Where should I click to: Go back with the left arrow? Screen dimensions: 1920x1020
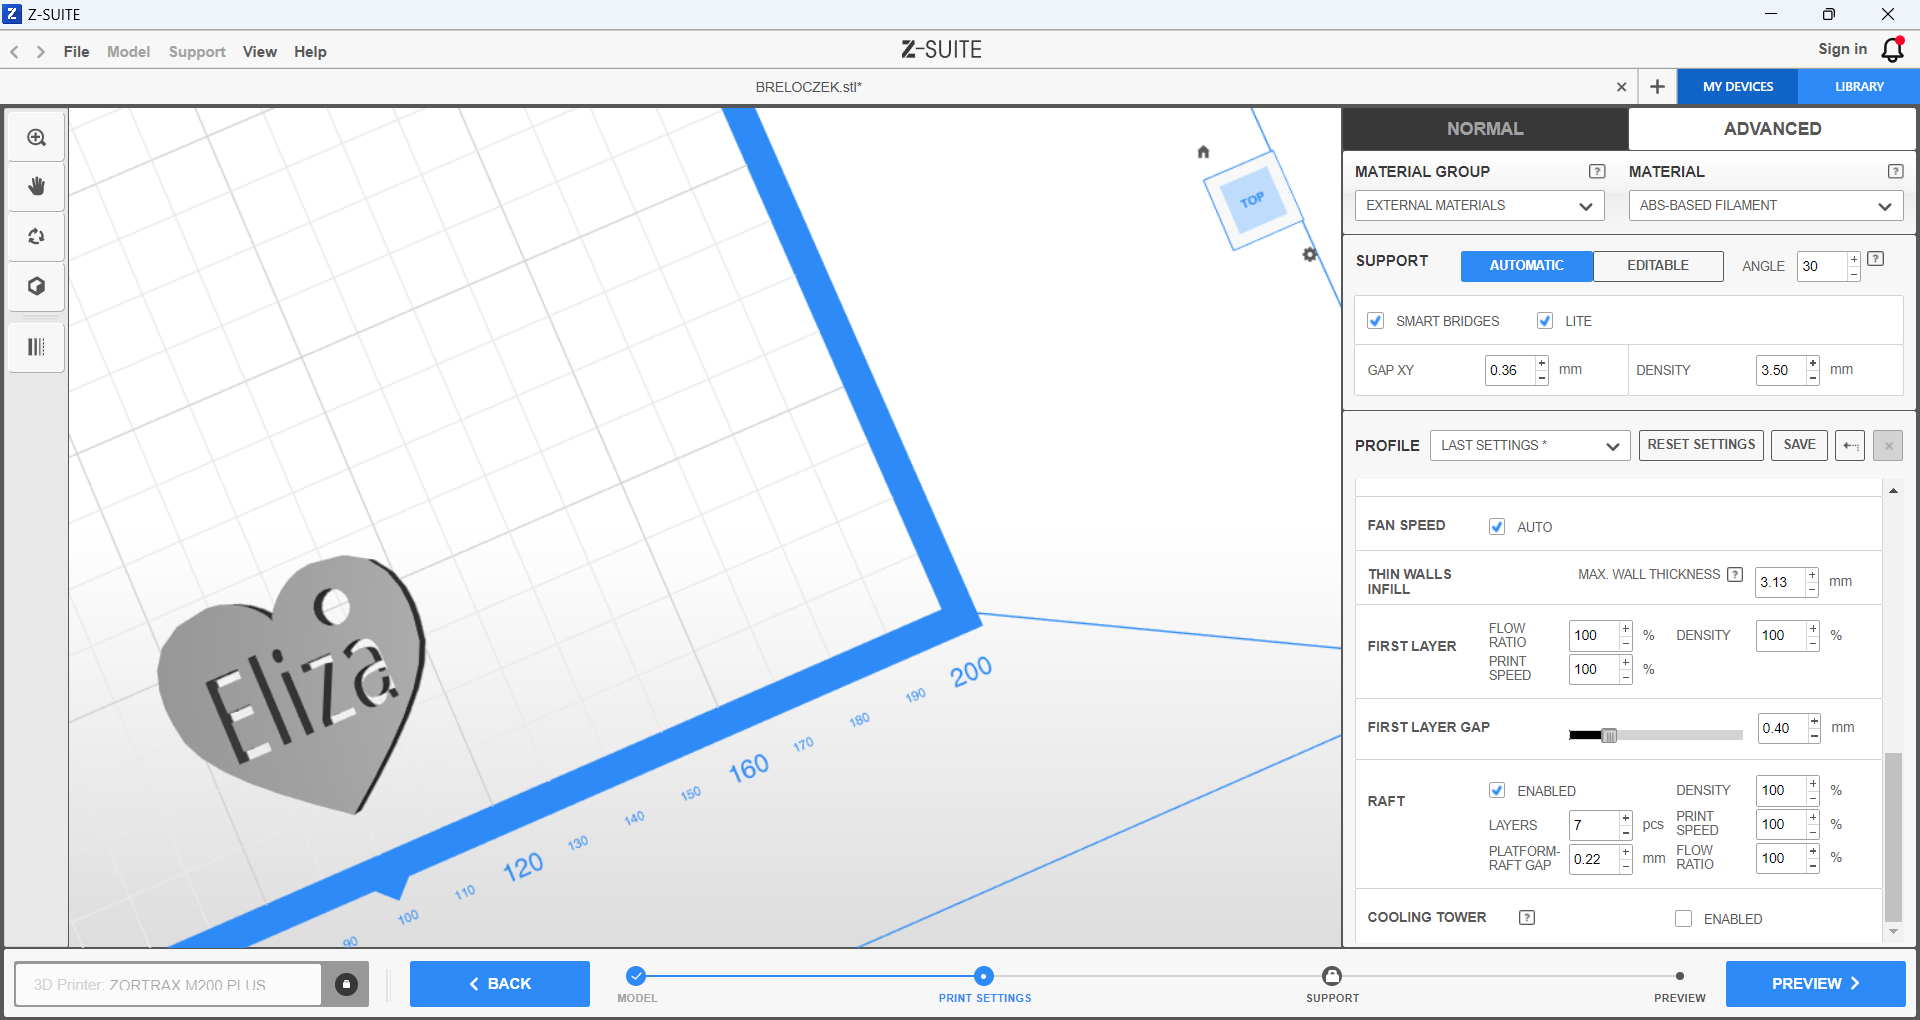(15, 52)
